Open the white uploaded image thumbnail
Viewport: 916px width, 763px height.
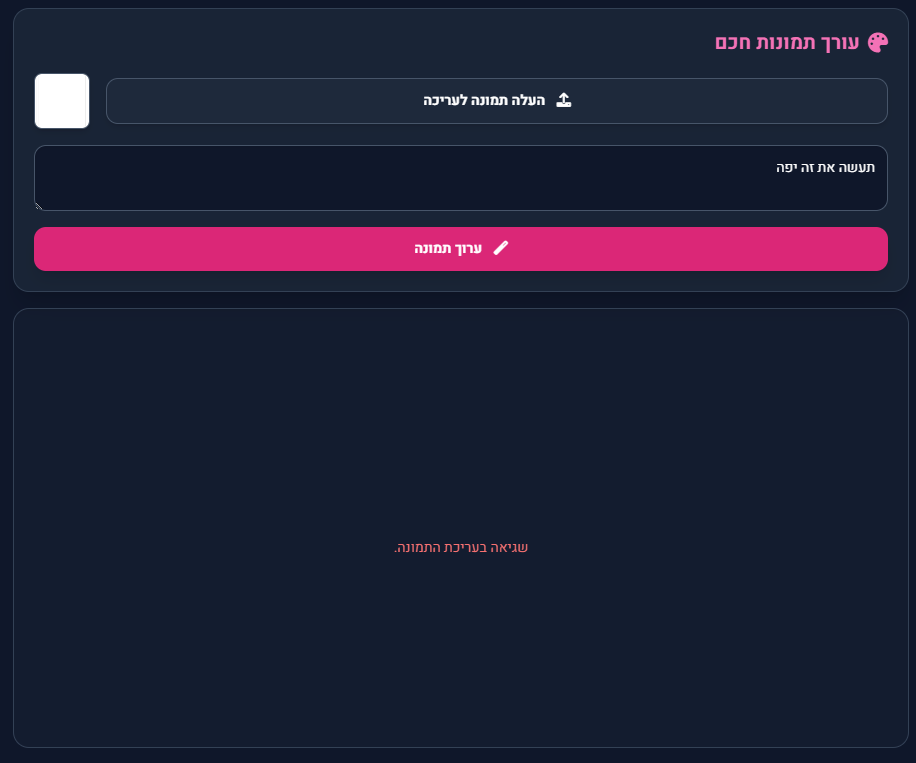click(62, 101)
